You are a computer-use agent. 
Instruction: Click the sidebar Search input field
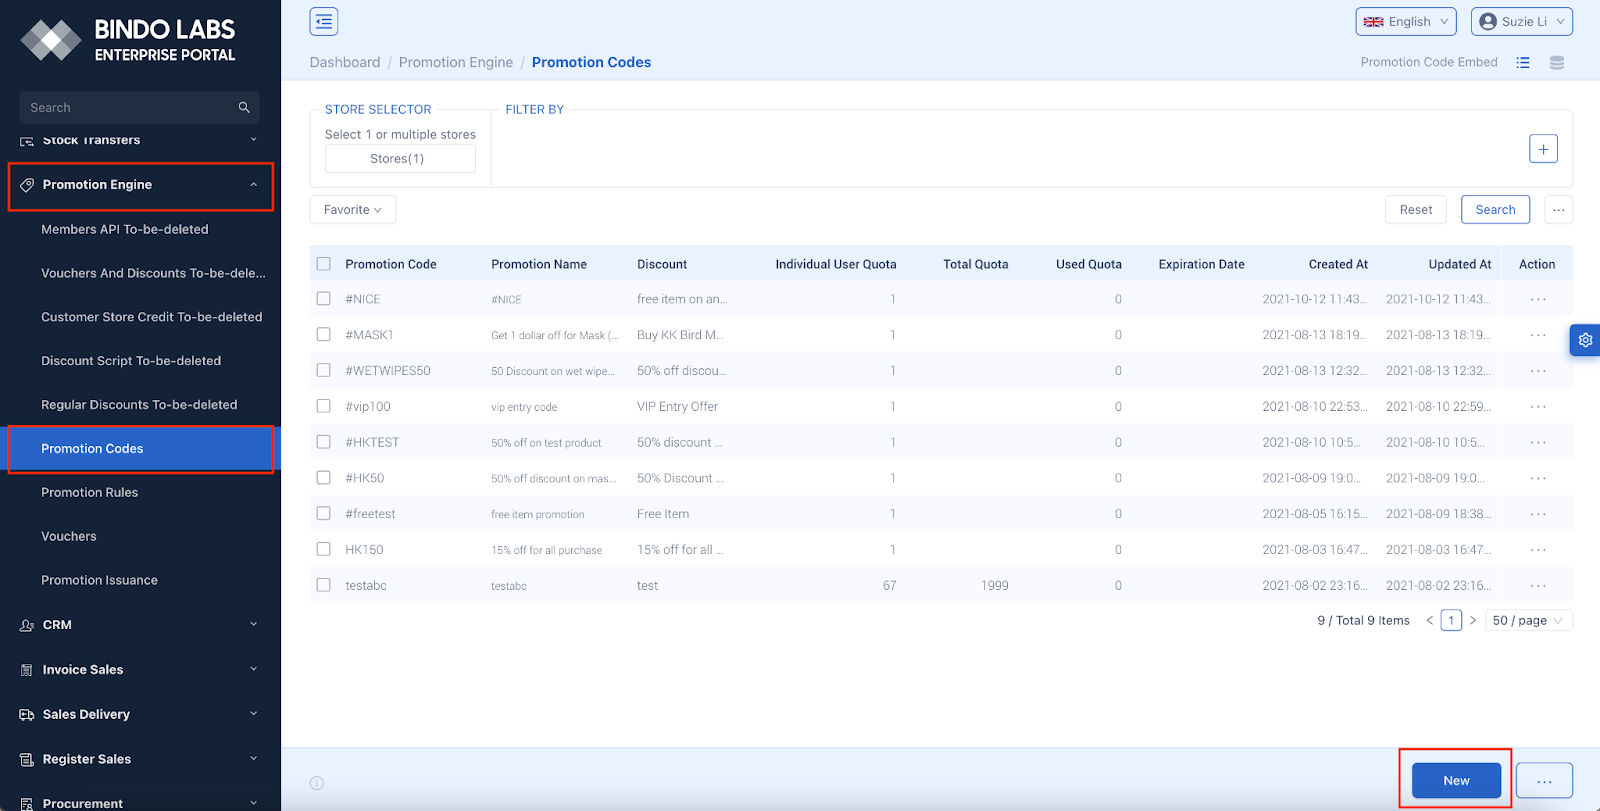click(x=139, y=107)
